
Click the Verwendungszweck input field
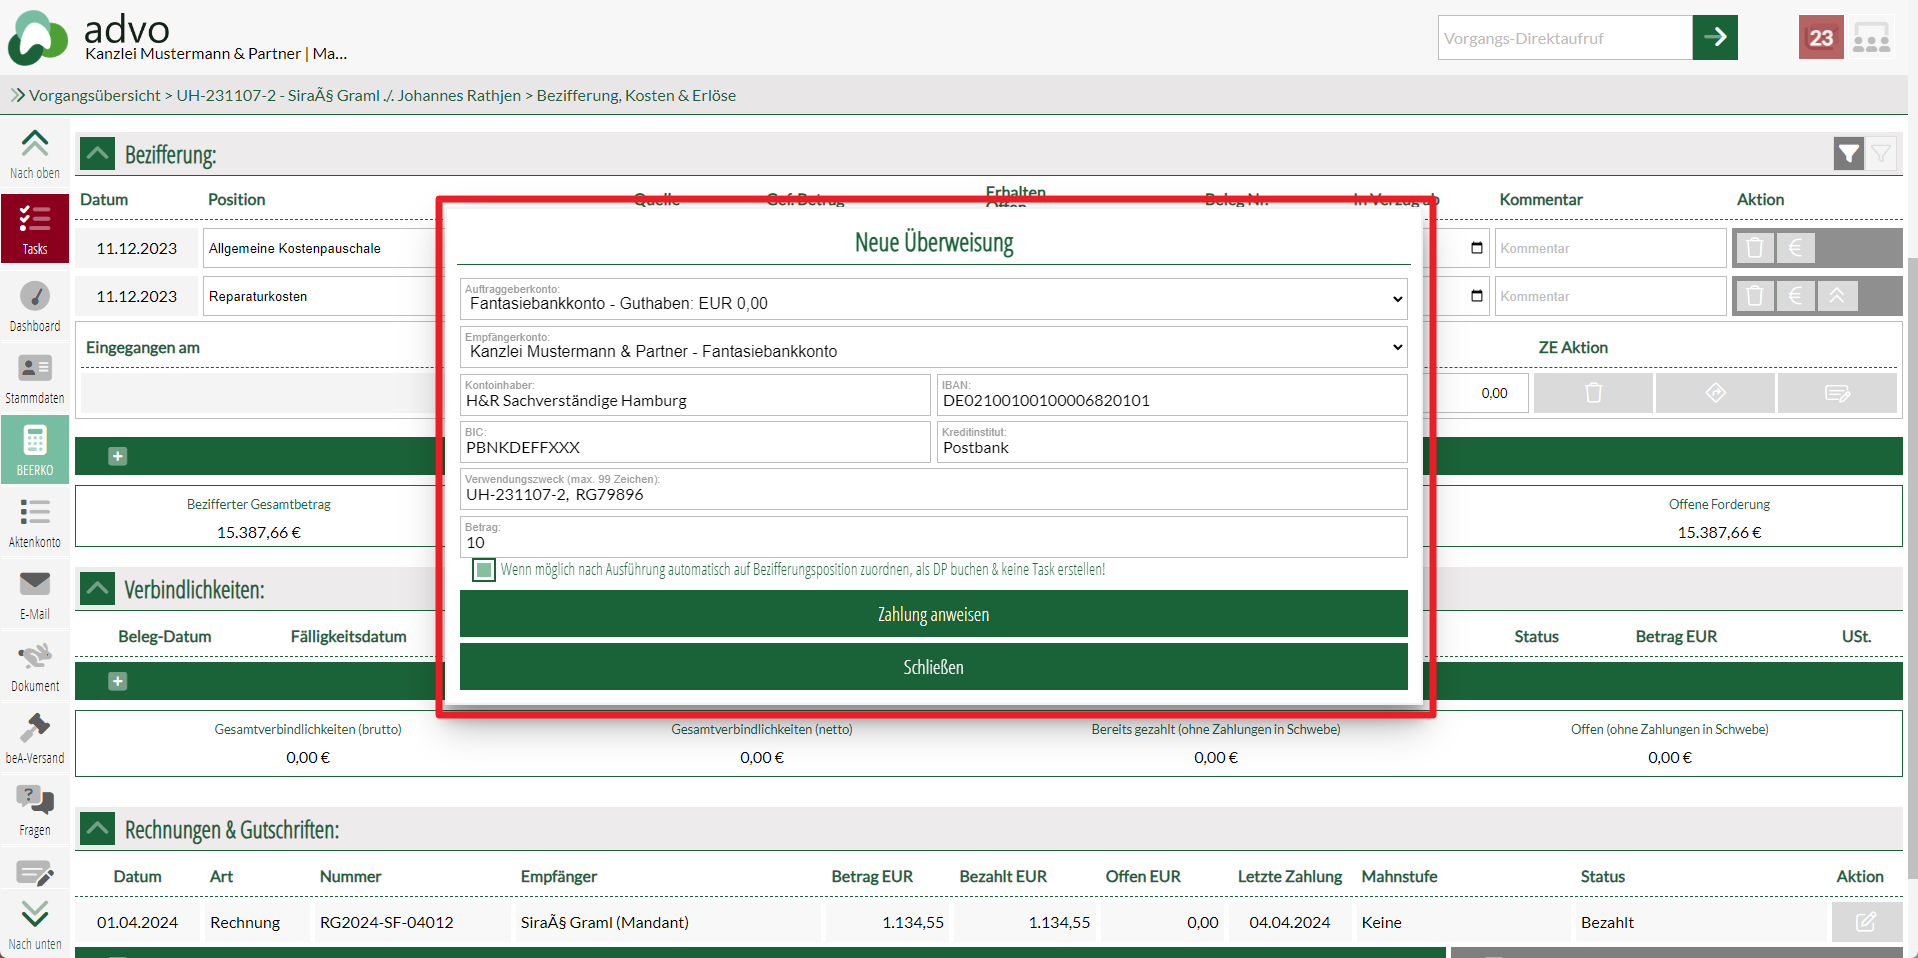pyautogui.click(x=933, y=494)
